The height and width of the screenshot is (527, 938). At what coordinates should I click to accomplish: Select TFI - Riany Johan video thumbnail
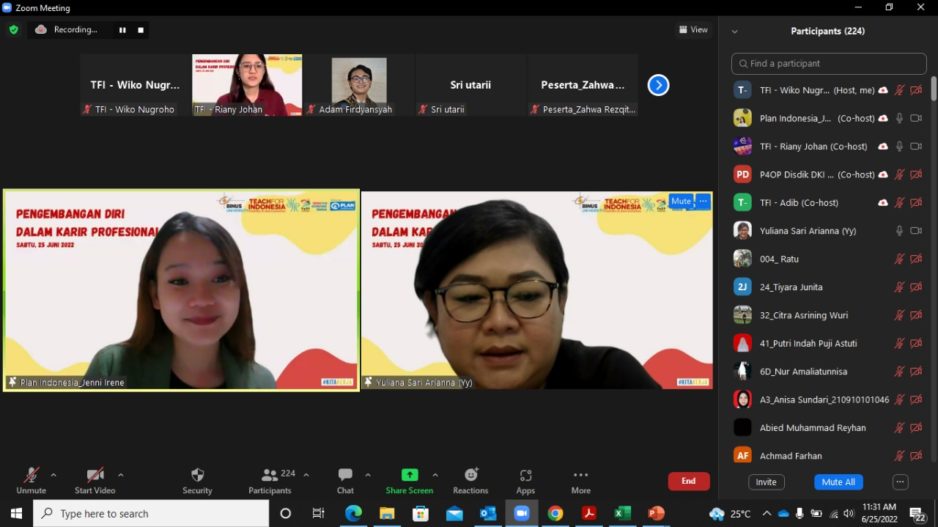(x=247, y=85)
